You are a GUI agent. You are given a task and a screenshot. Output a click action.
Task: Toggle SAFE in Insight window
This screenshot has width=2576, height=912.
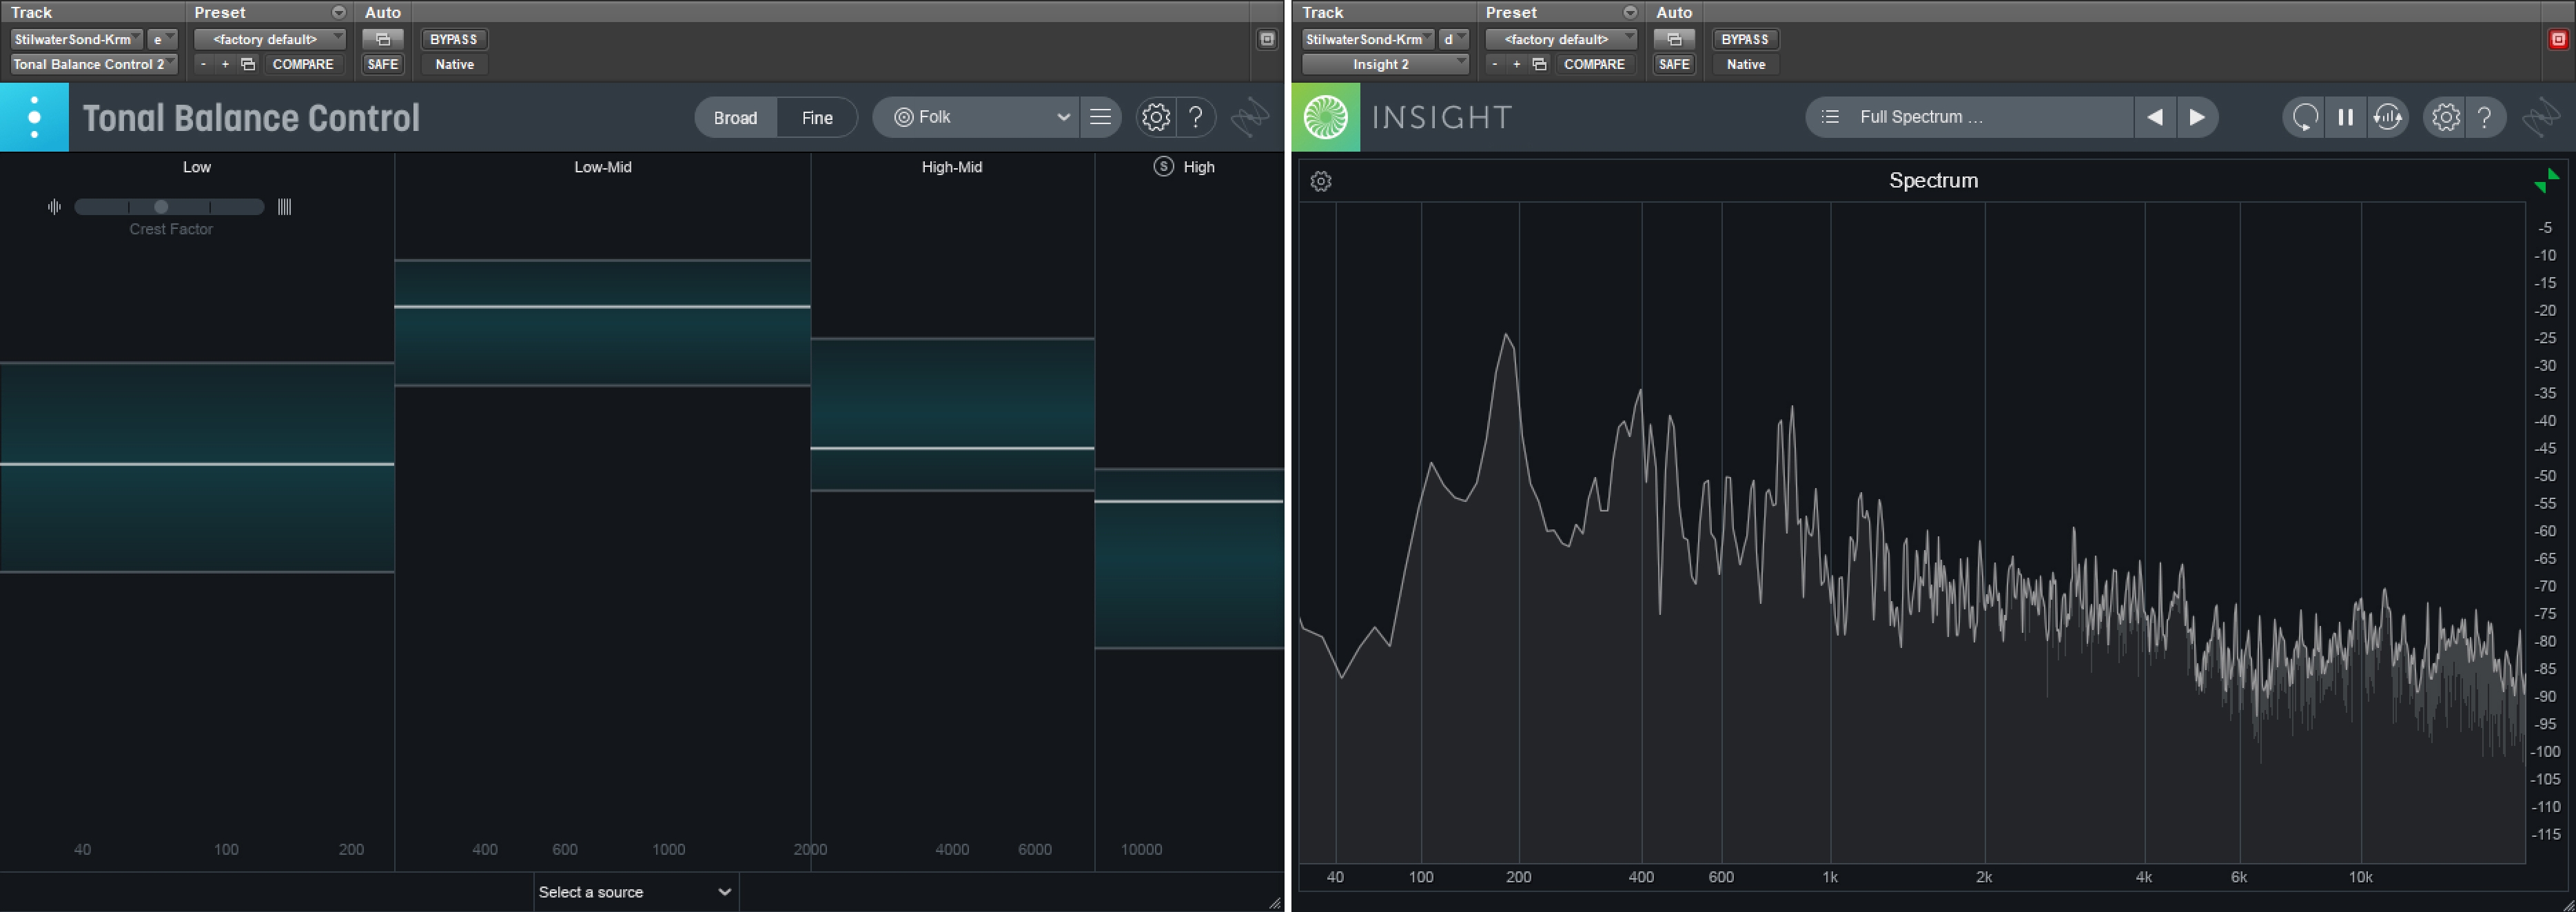[x=1674, y=64]
